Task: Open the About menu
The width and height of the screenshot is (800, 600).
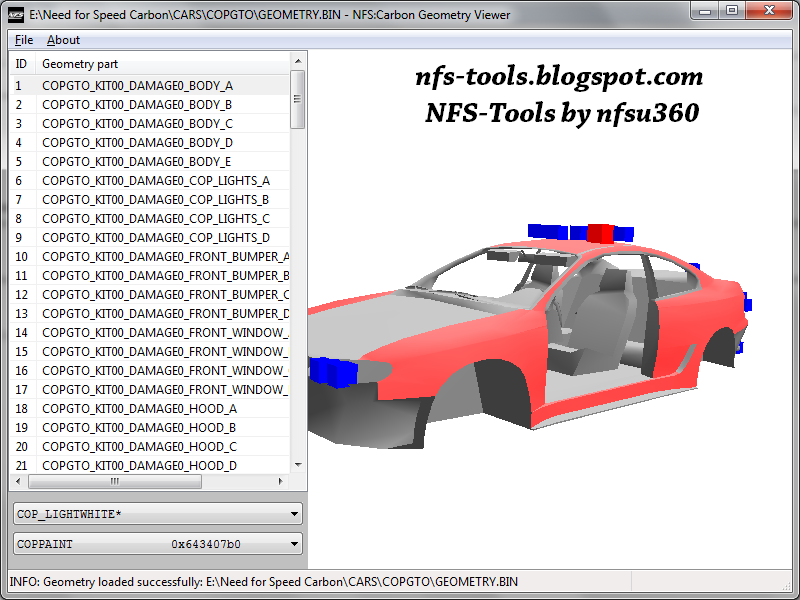Action: 63,40
